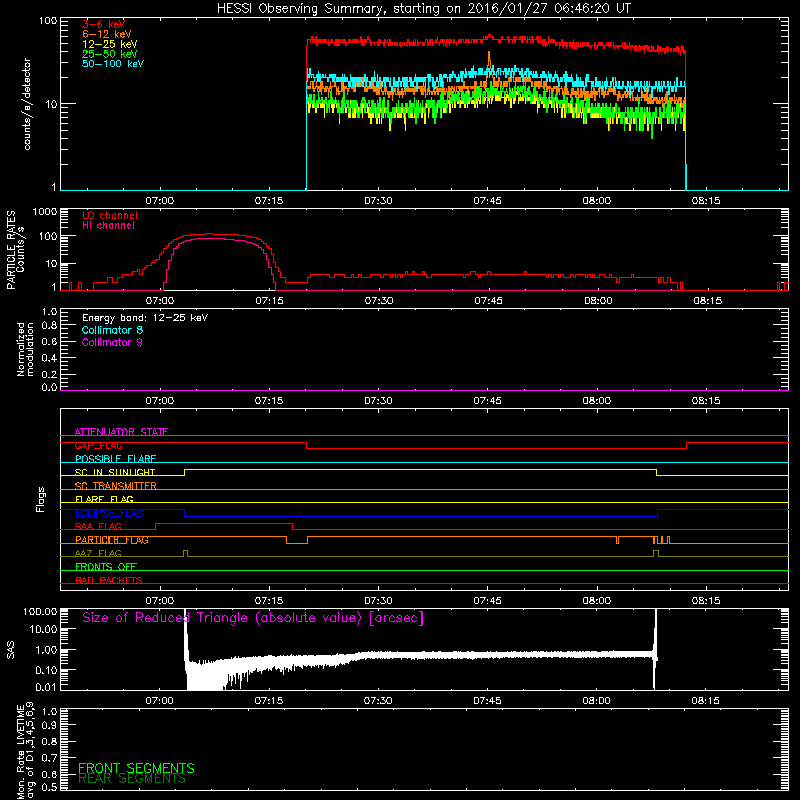The image size is (800, 800).
Task: Click the Mon. Rate LIVETIME axis title
Action: pos(25,751)
